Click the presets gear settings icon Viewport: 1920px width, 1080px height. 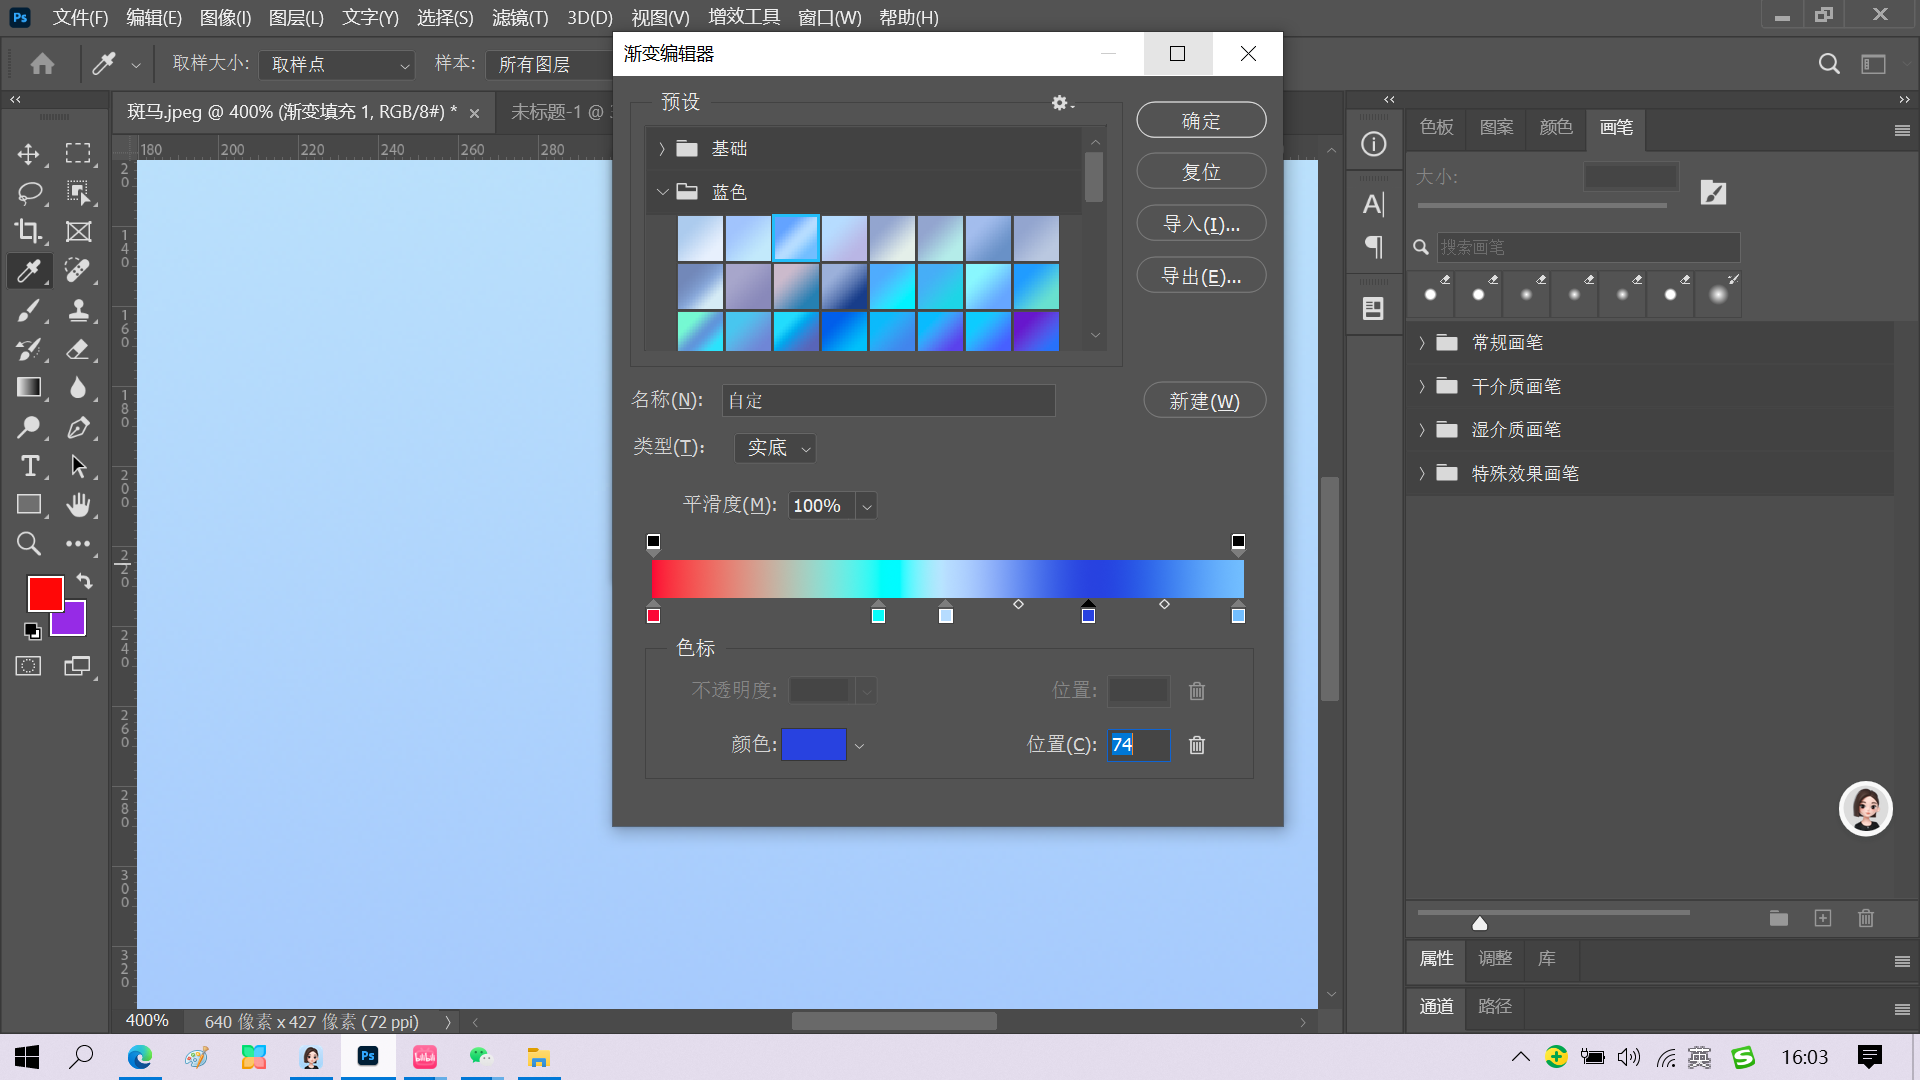(1060, 103)
